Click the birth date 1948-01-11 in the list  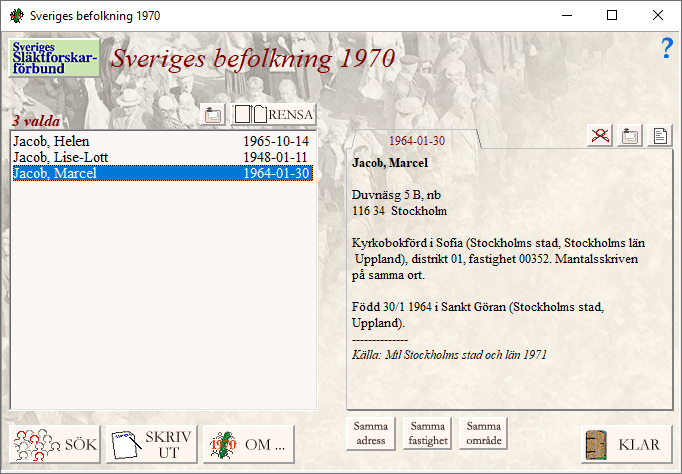(275, 157)
